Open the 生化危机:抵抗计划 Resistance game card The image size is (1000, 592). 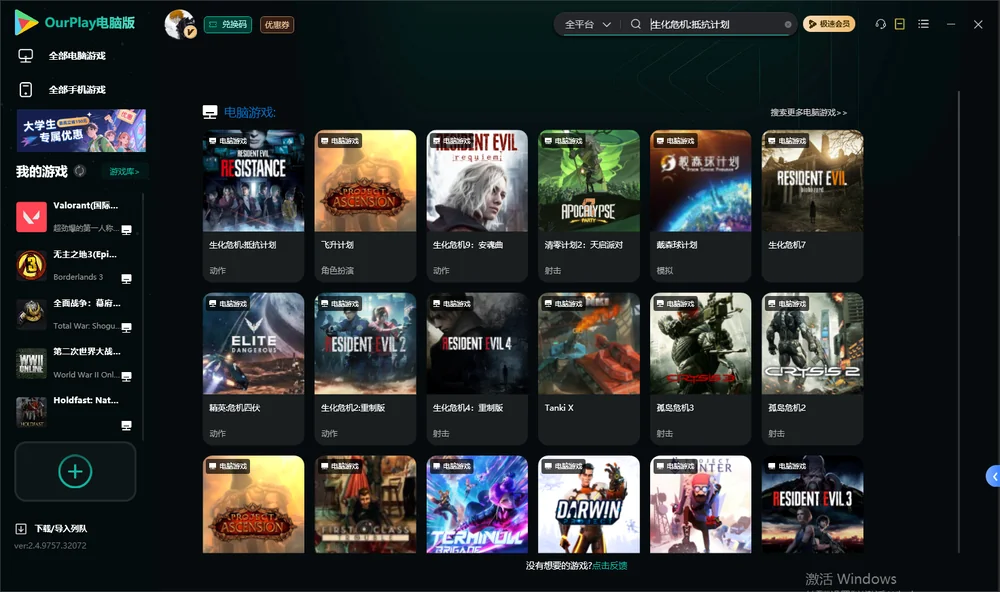(253, 205)
